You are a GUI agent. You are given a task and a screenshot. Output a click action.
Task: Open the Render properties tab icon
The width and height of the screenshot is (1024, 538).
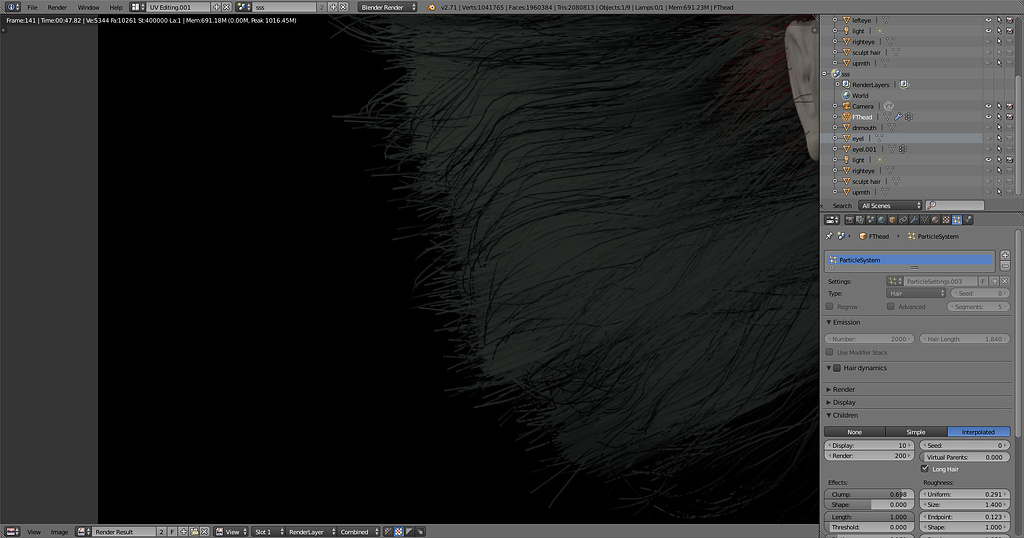tap(849, 219)
